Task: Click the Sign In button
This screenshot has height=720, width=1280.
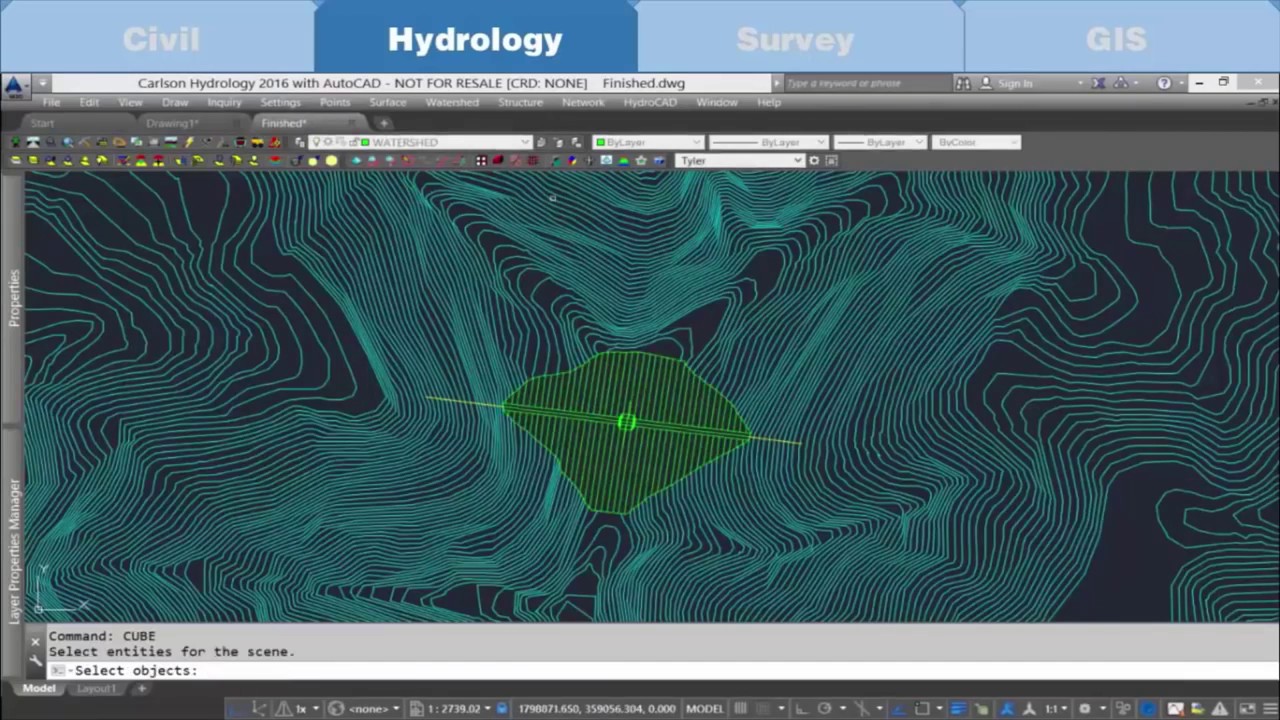Action: pos(1007,83)
